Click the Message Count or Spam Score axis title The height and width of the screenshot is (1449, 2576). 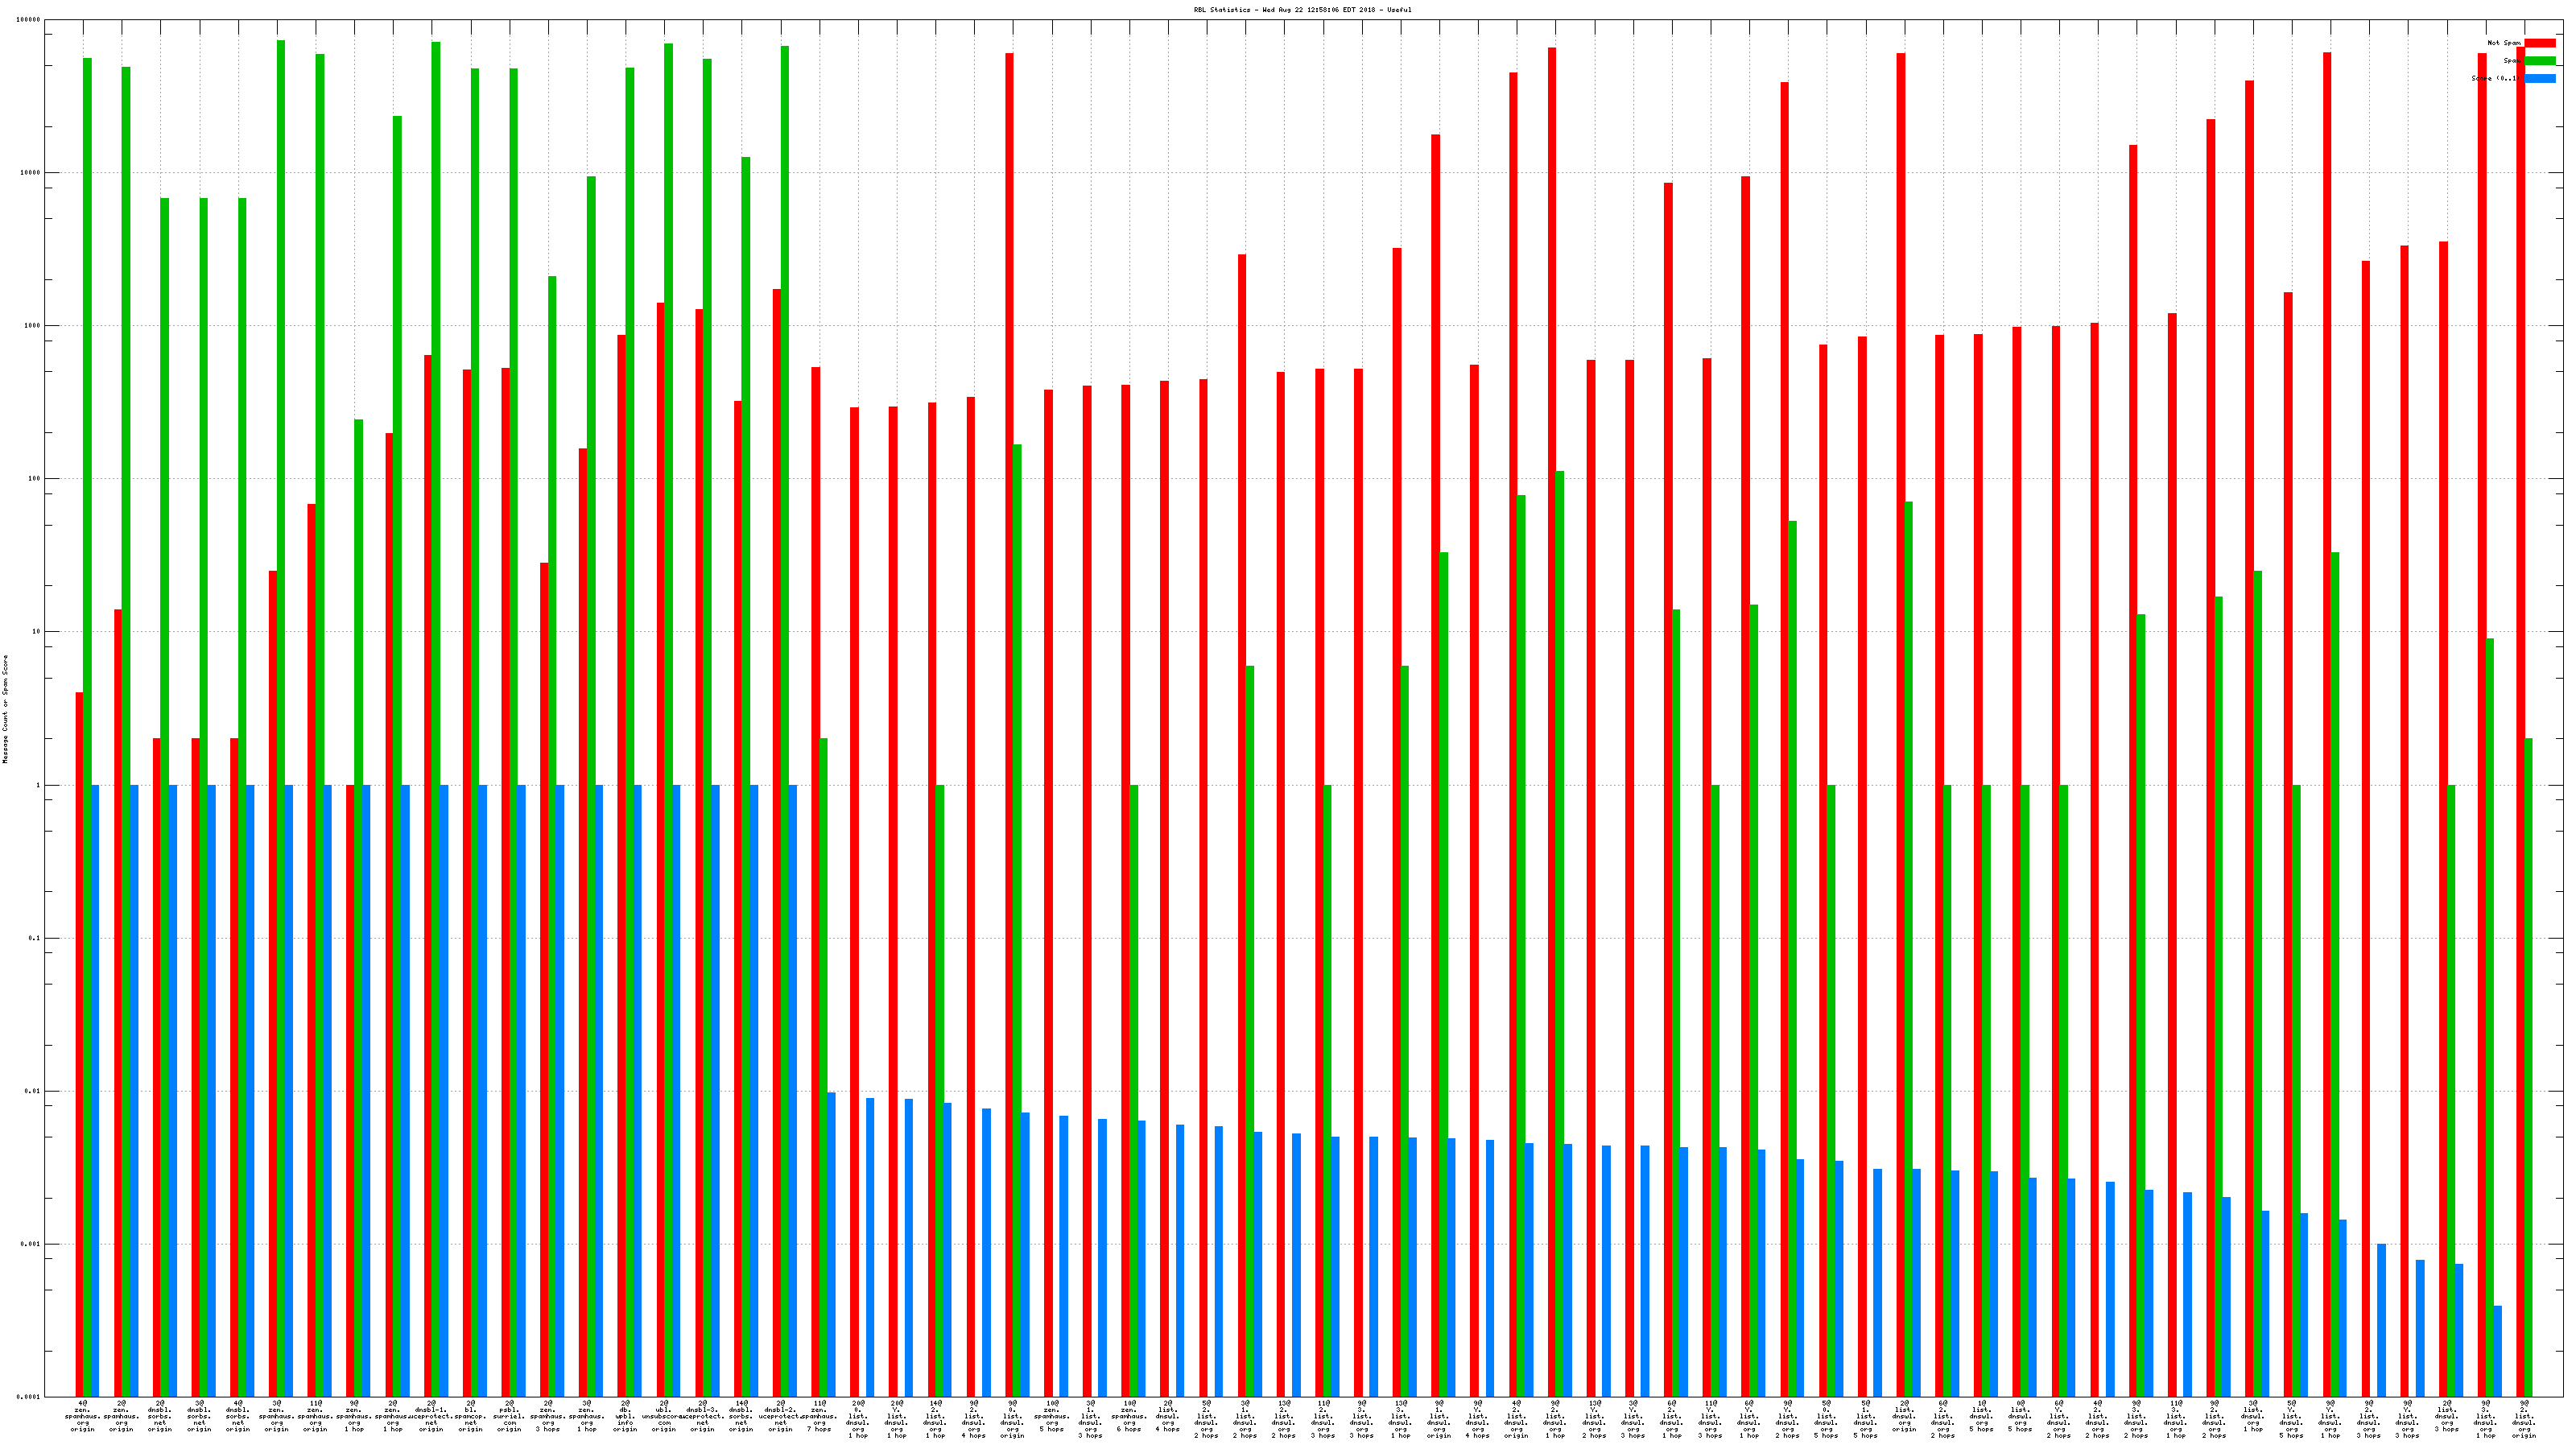pyautogui.click(x=5, y=709)
